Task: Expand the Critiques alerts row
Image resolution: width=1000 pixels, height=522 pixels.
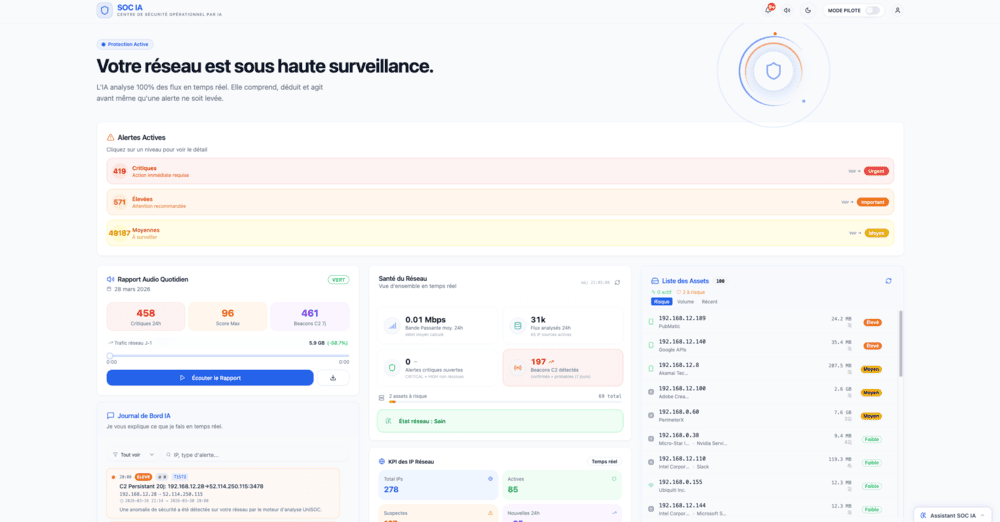Action: pos(500,171)
